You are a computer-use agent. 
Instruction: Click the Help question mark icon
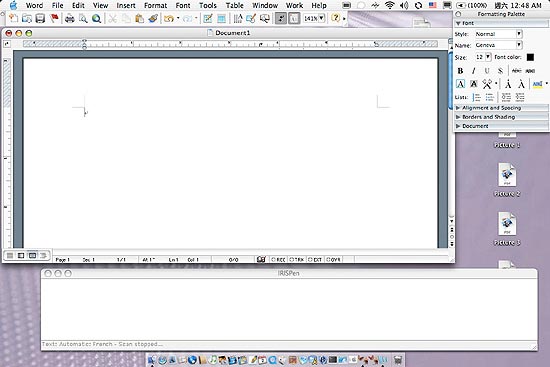(336, 18)
